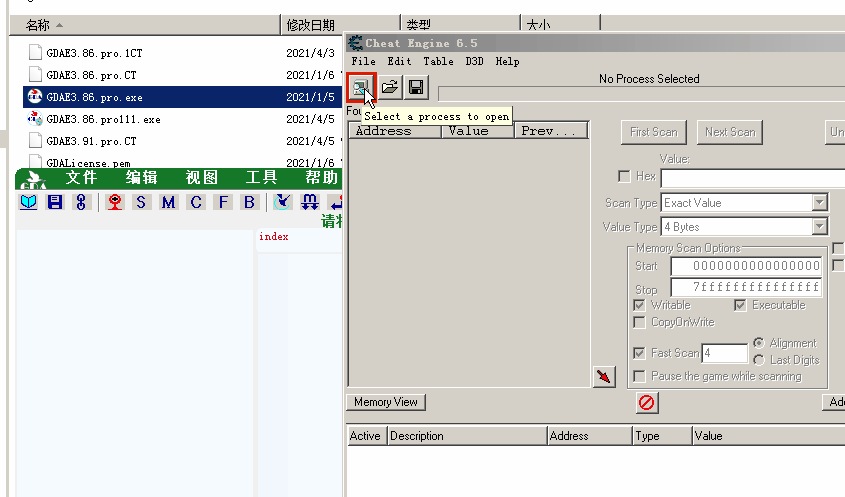
Task: Select GDAE3.86.pro111.exe file icon
Action: [x=35, y=119]
